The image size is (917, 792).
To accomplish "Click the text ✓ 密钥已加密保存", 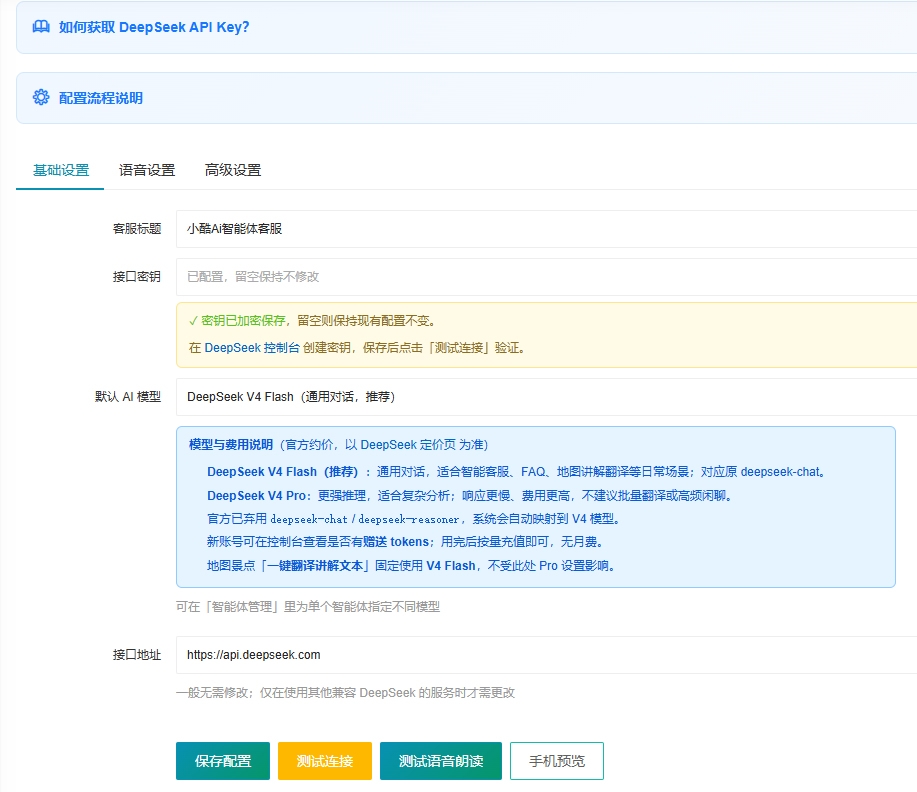I will [x=237, y=321].
